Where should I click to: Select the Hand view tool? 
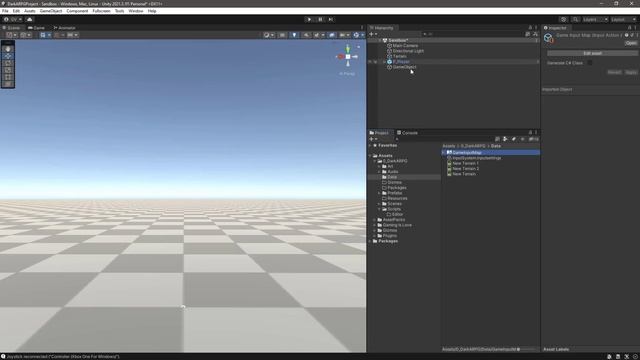[x=8, y=49]
